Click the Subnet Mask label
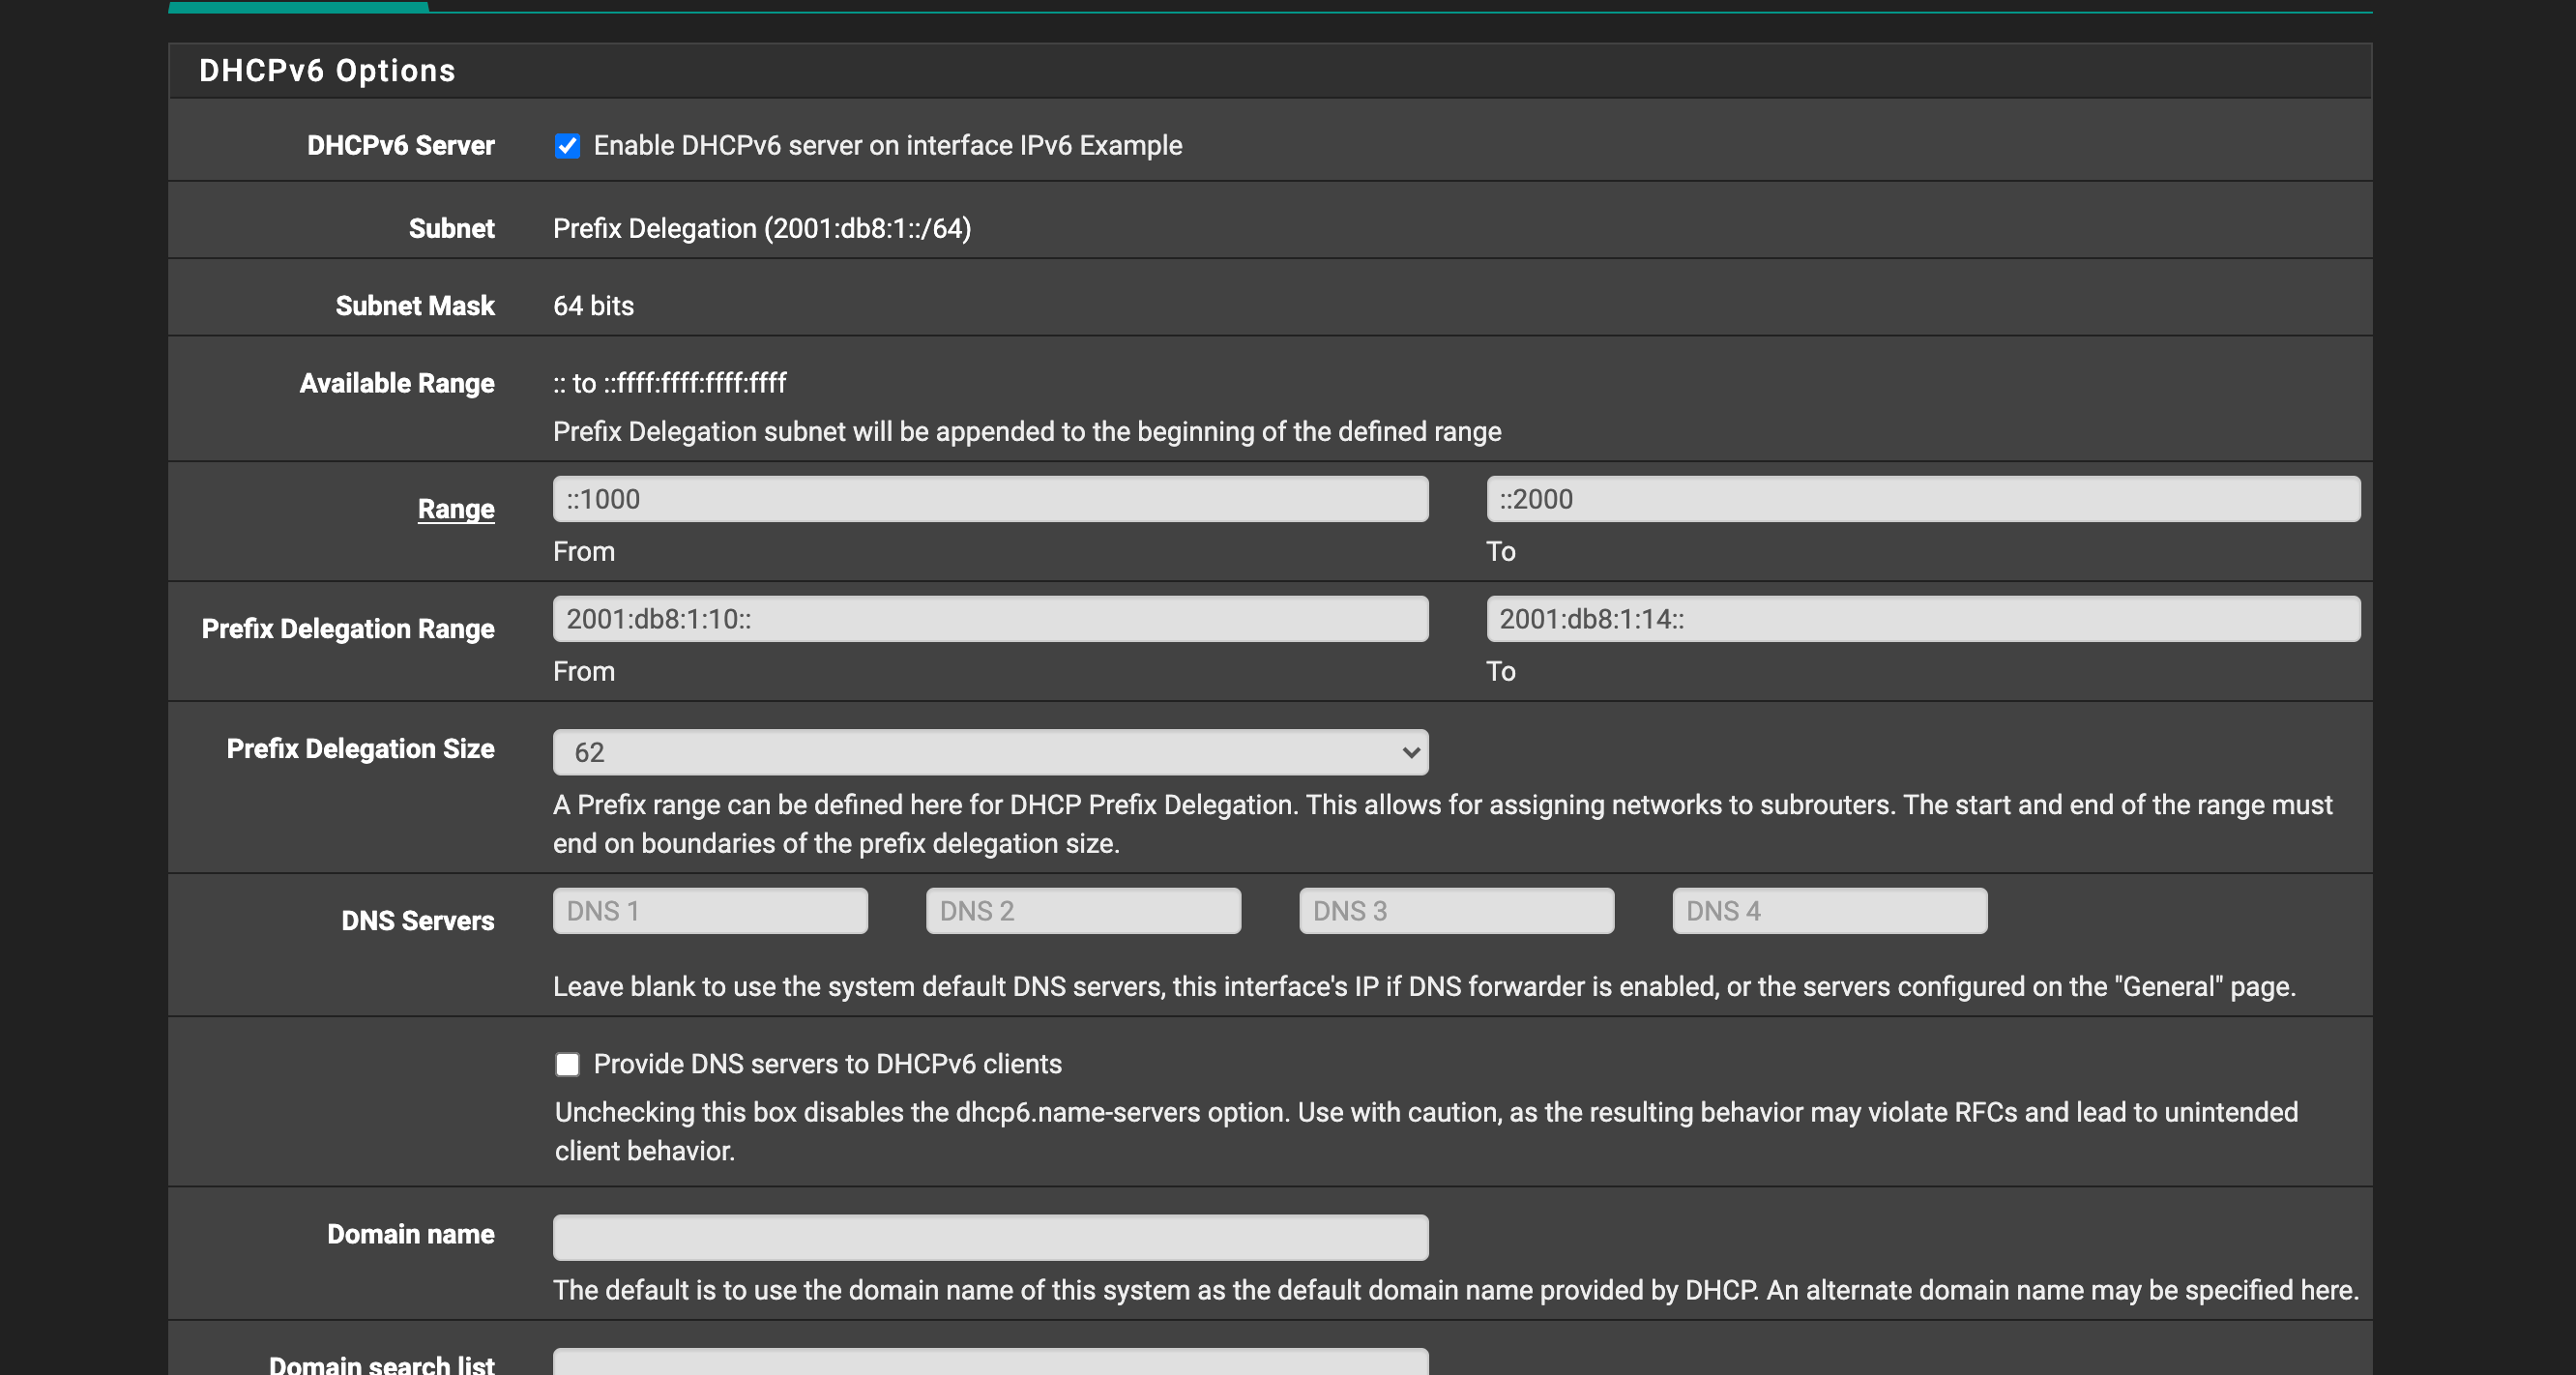Image resolution: width=2576 pixels, height=1375 pixels. [415, 306]
